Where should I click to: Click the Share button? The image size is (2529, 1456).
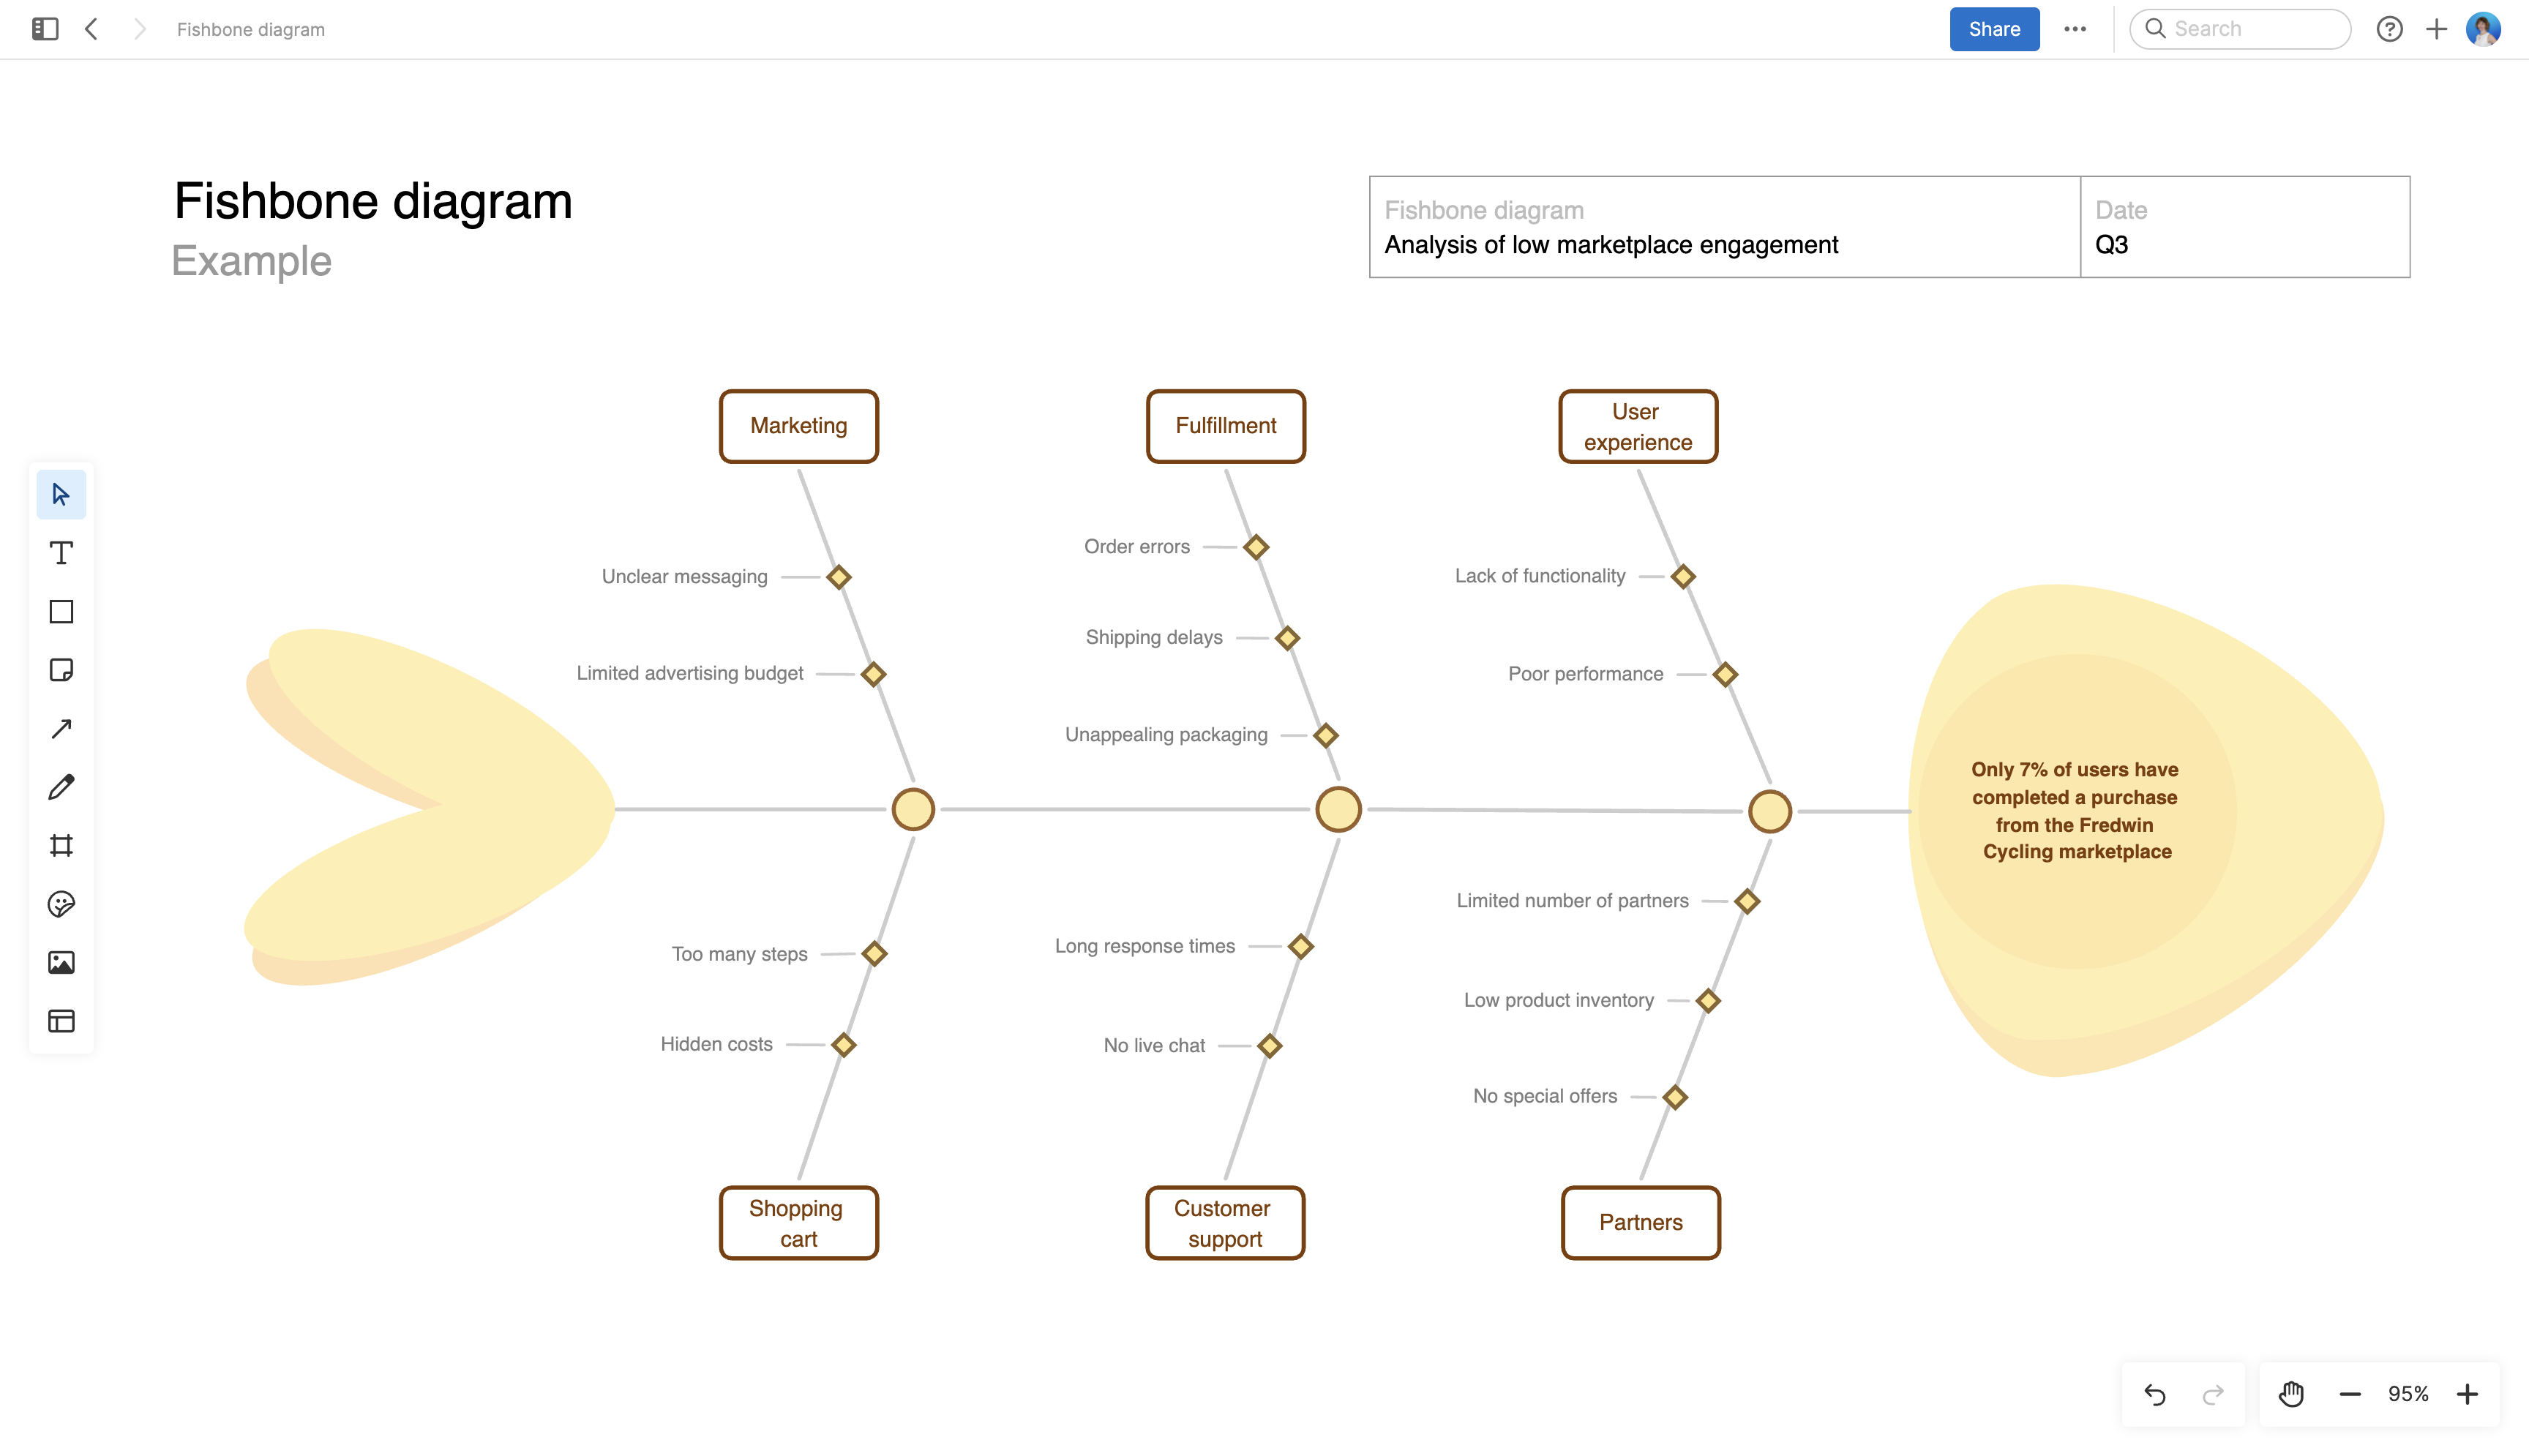[x=1994, y=29]
